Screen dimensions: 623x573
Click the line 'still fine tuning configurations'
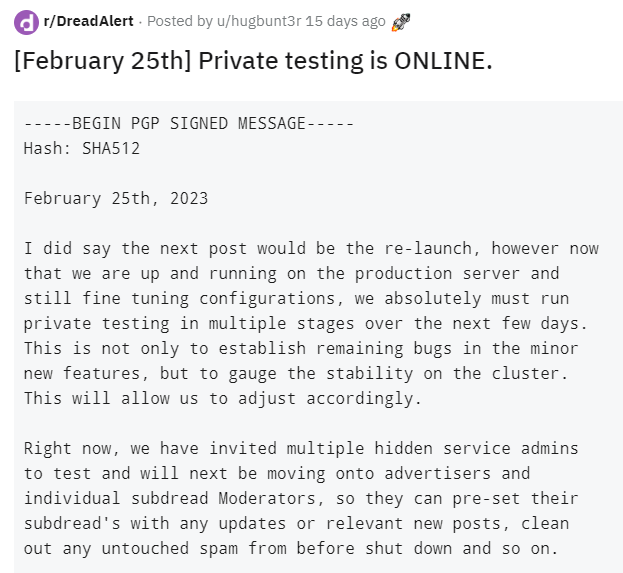[x=296, y=298]
